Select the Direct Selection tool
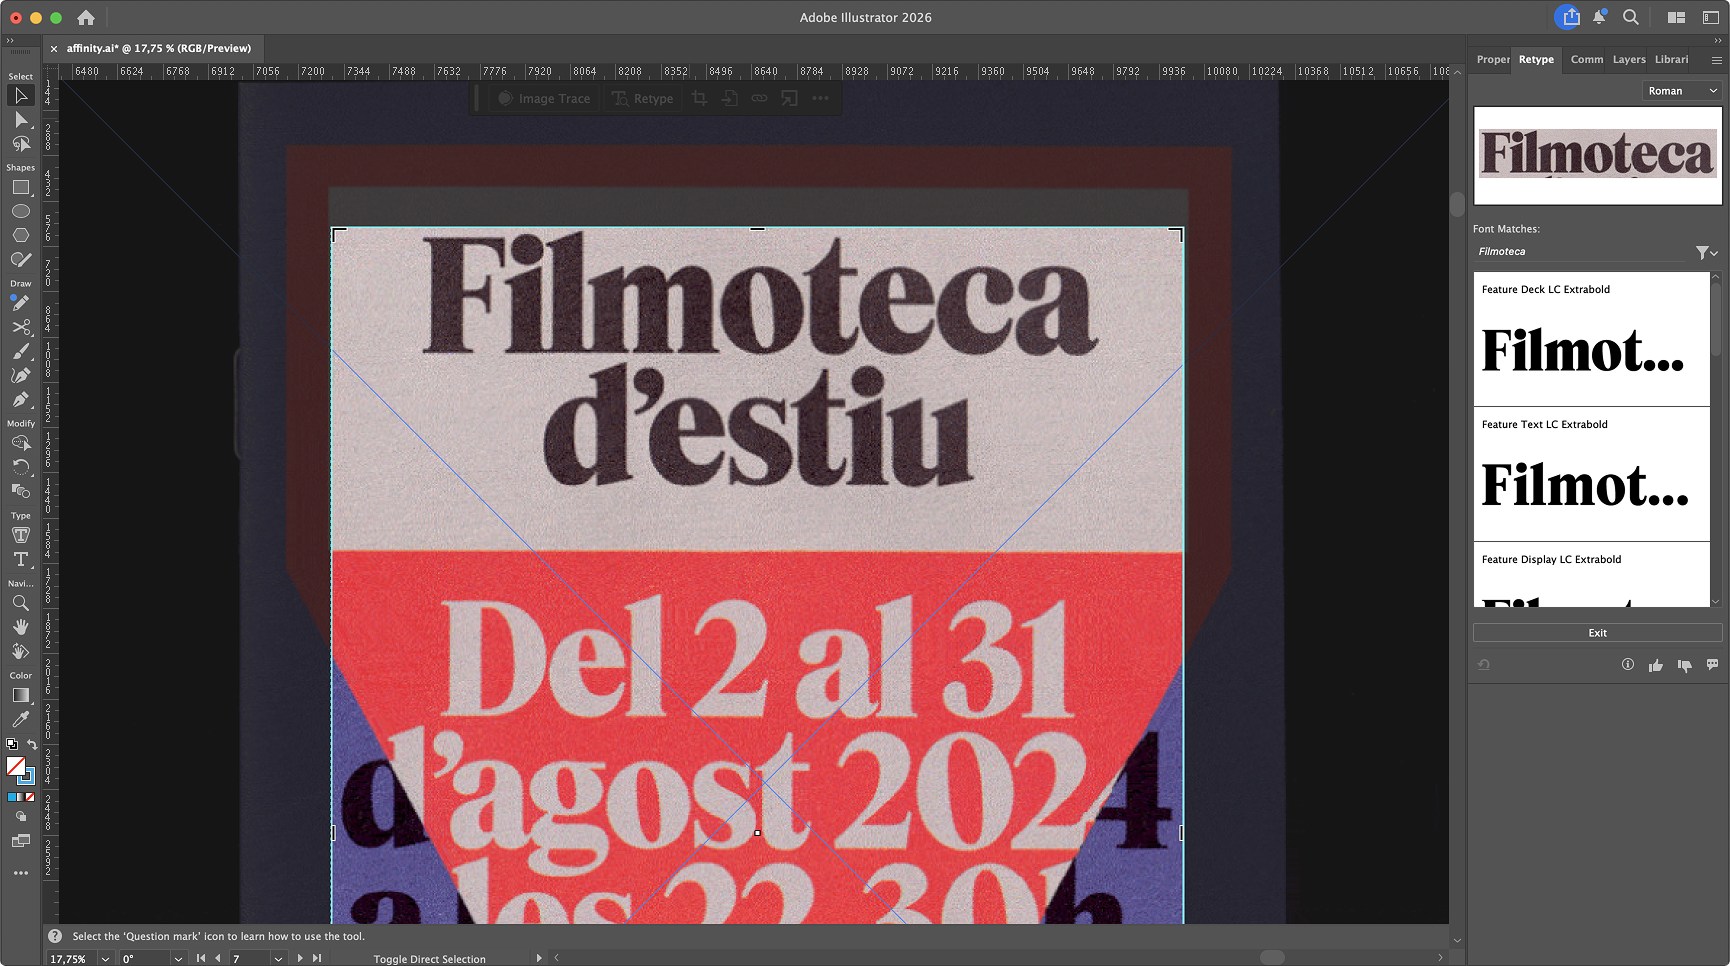Screen dimensions: 1730x966 (x=20, y=120)
